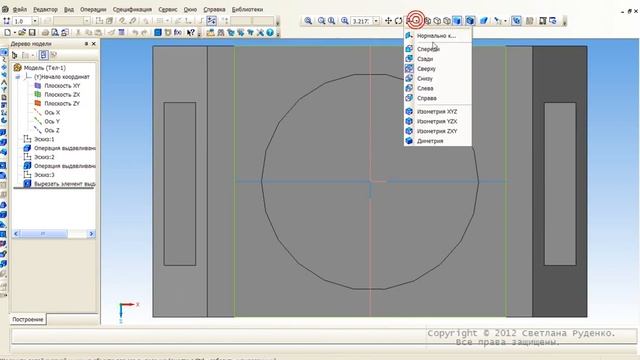Viewport: 640px width, 360px height.
Task: Enable hidden lines removed display mode
Action: (437, 20)
